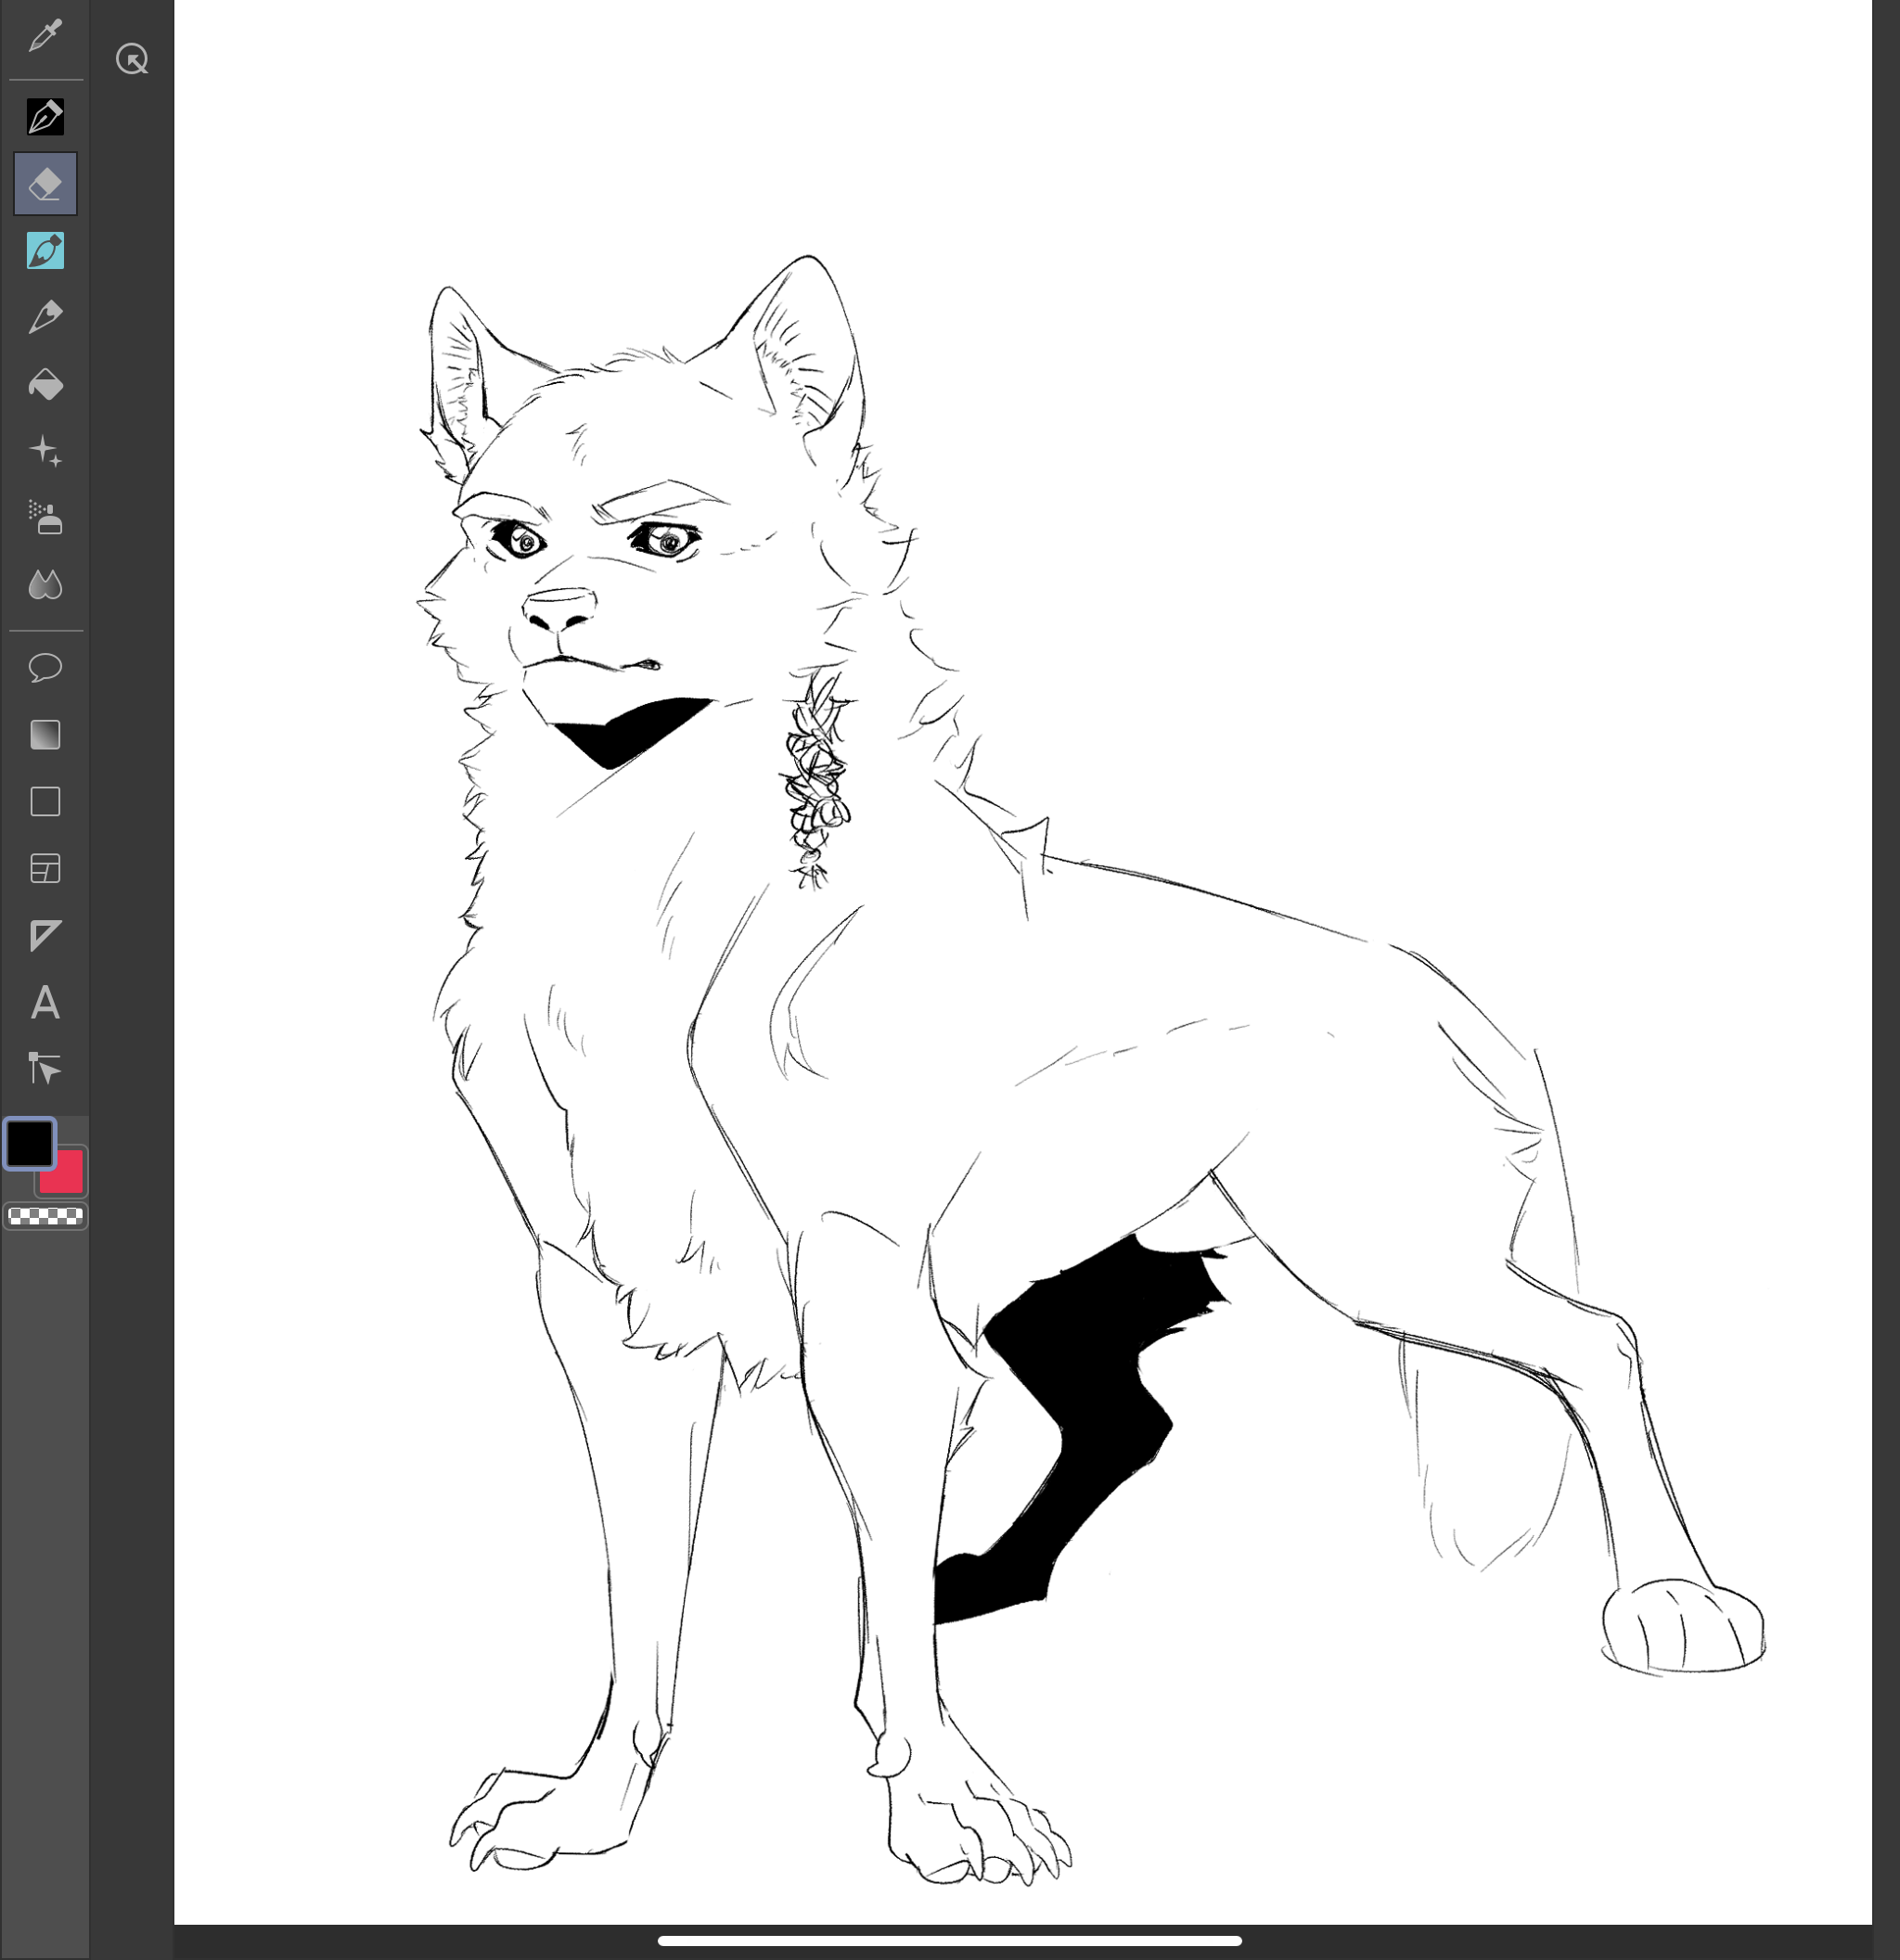The height and width of the screenshot is (1960, 1900).
Task: Select the black Pen tool
Action: [45, 117]
